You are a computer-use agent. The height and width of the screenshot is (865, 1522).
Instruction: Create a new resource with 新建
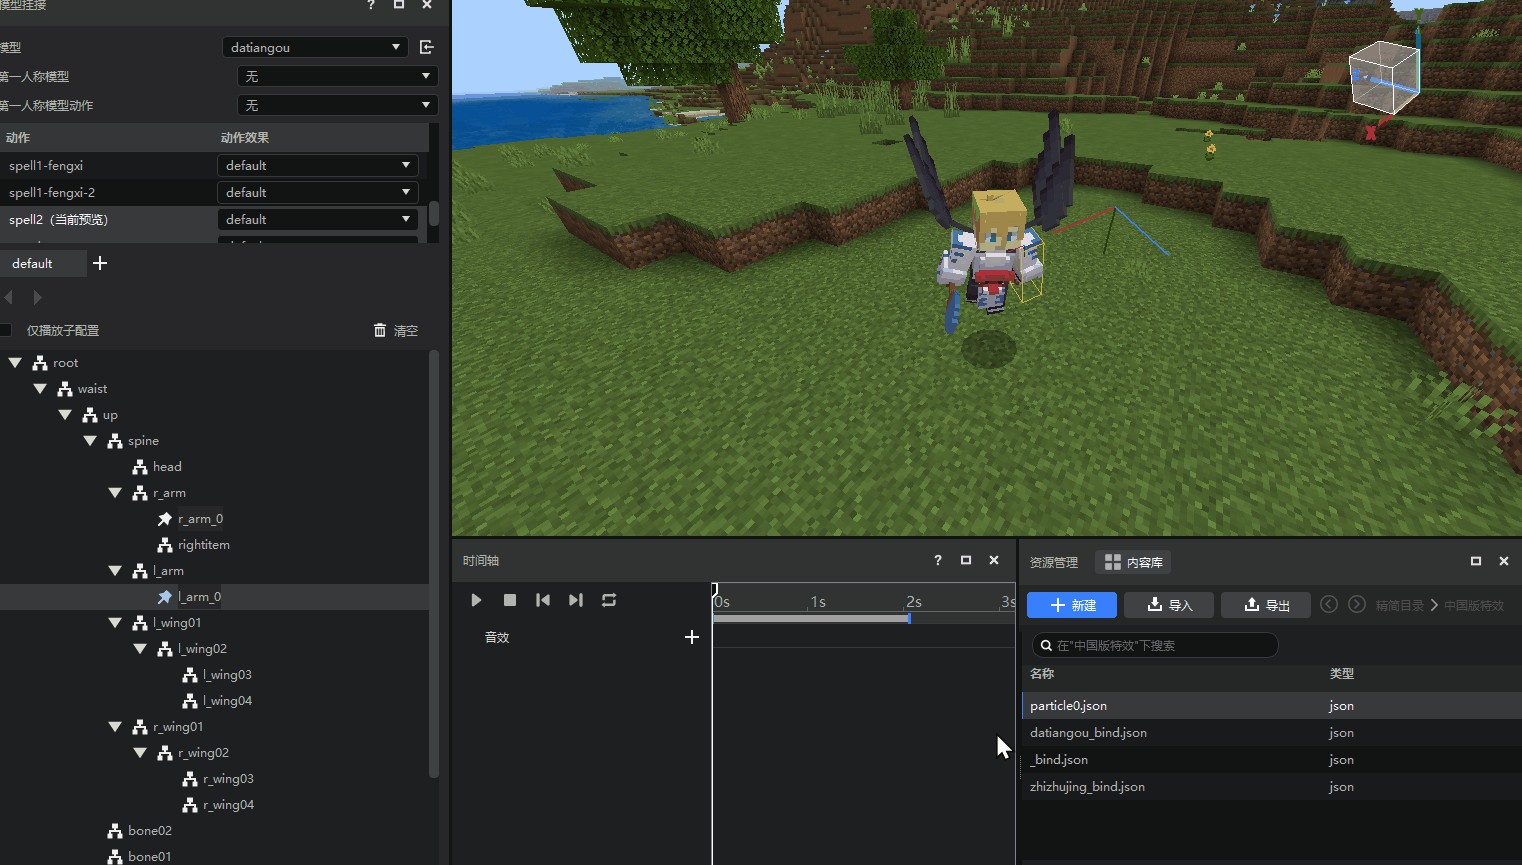coord(1072,605)
